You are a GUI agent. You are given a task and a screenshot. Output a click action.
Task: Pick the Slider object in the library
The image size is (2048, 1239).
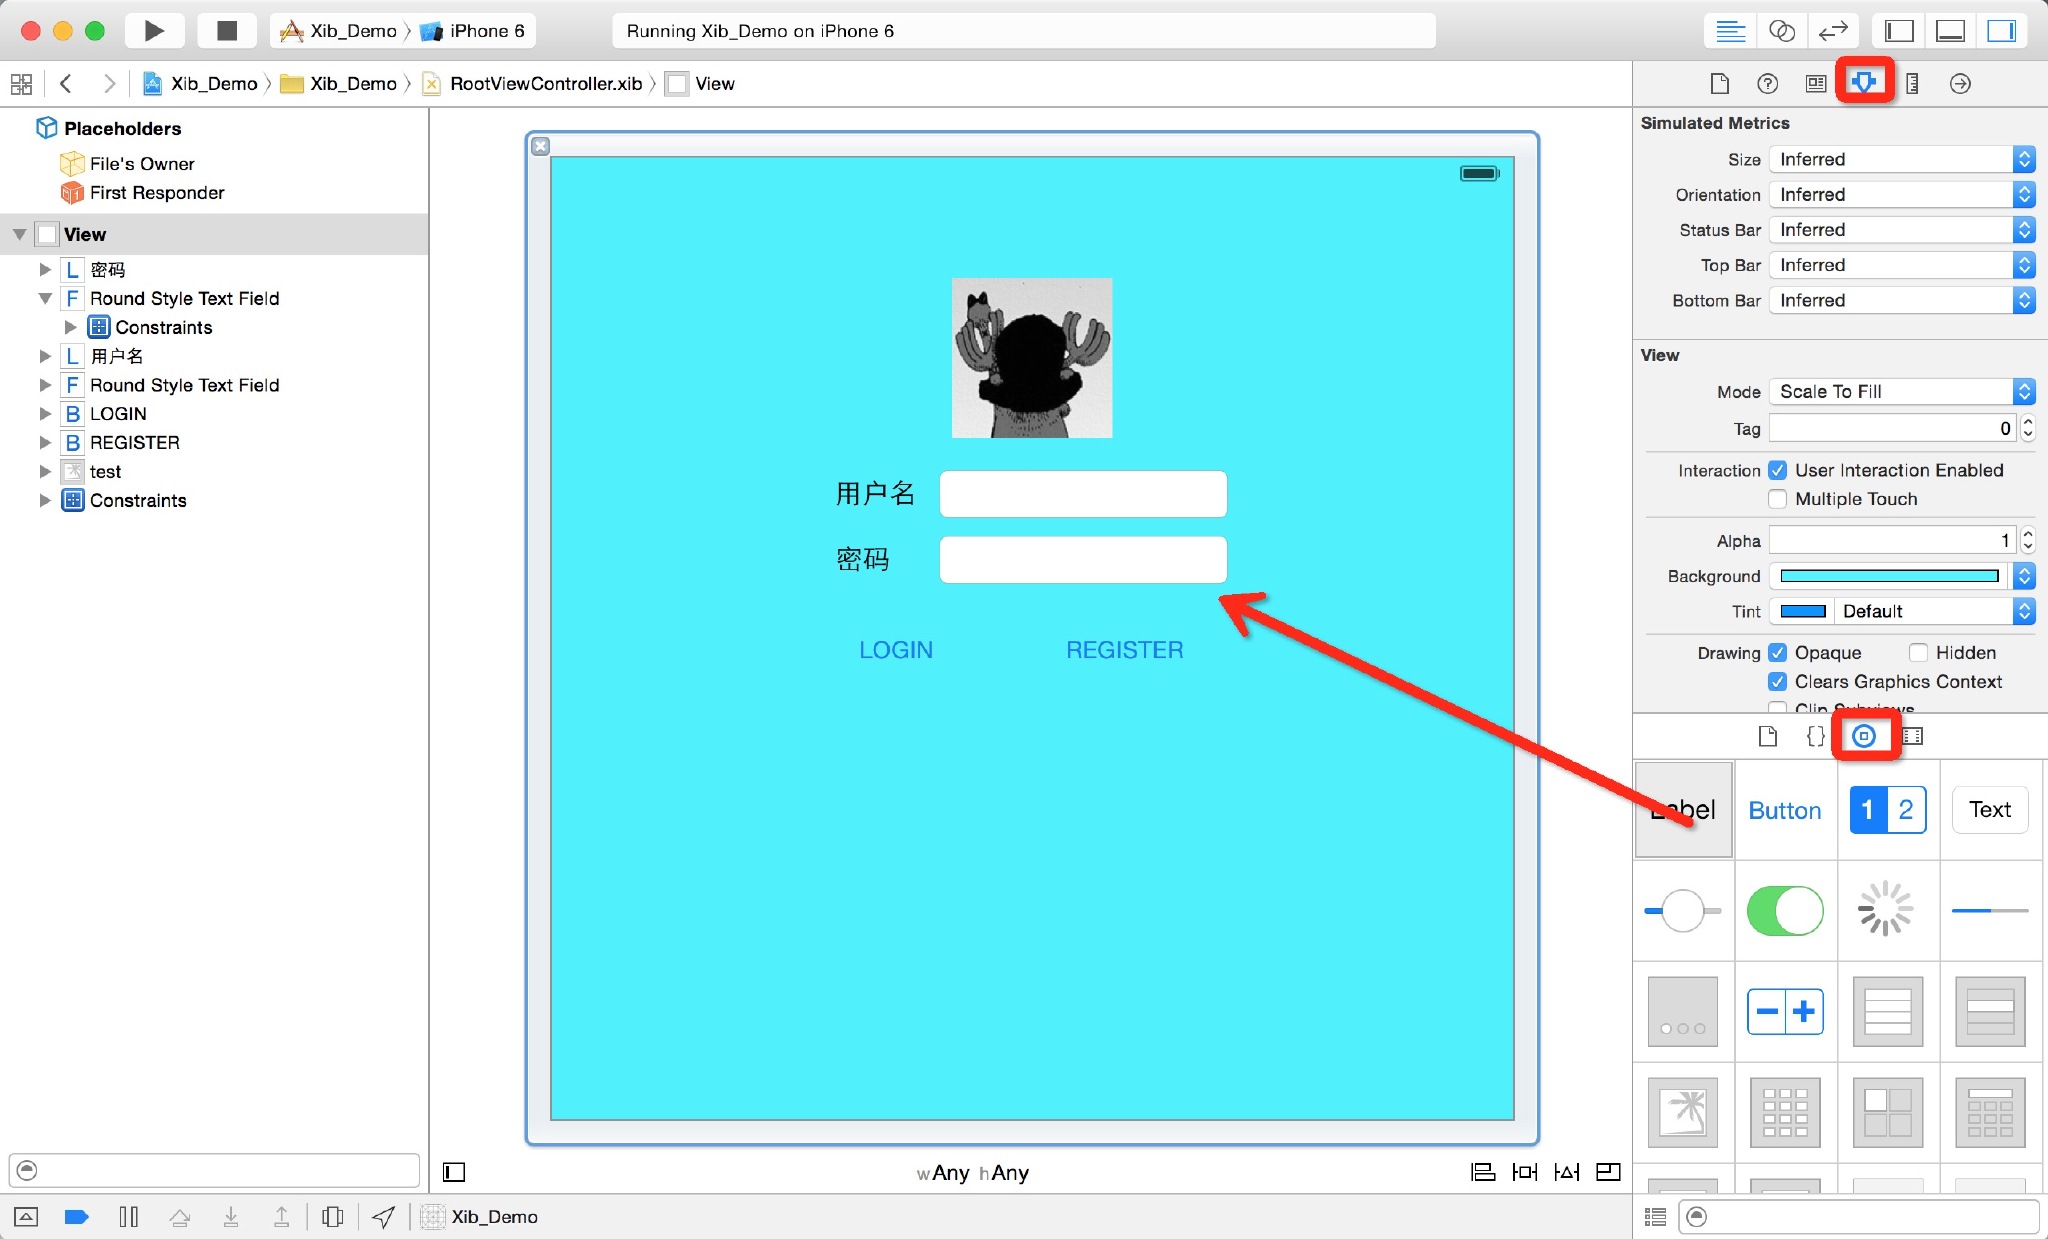pyautogui.click(x=1683, y=910)
